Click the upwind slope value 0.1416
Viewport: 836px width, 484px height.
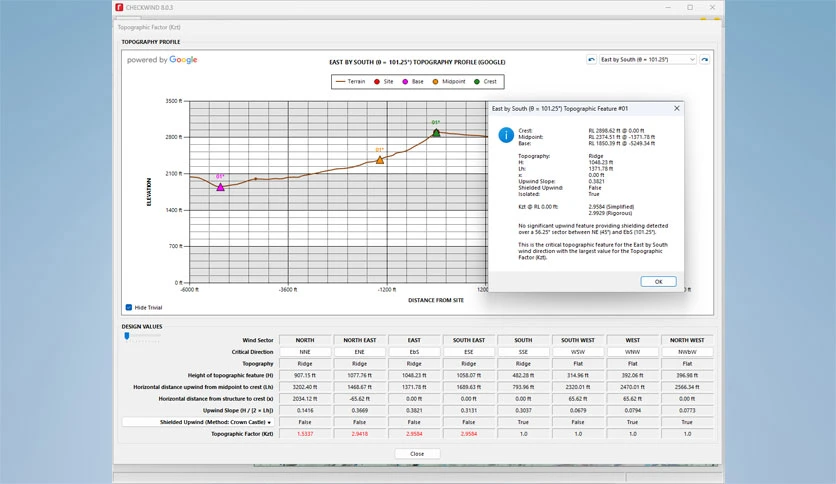(x=305, y=410)
